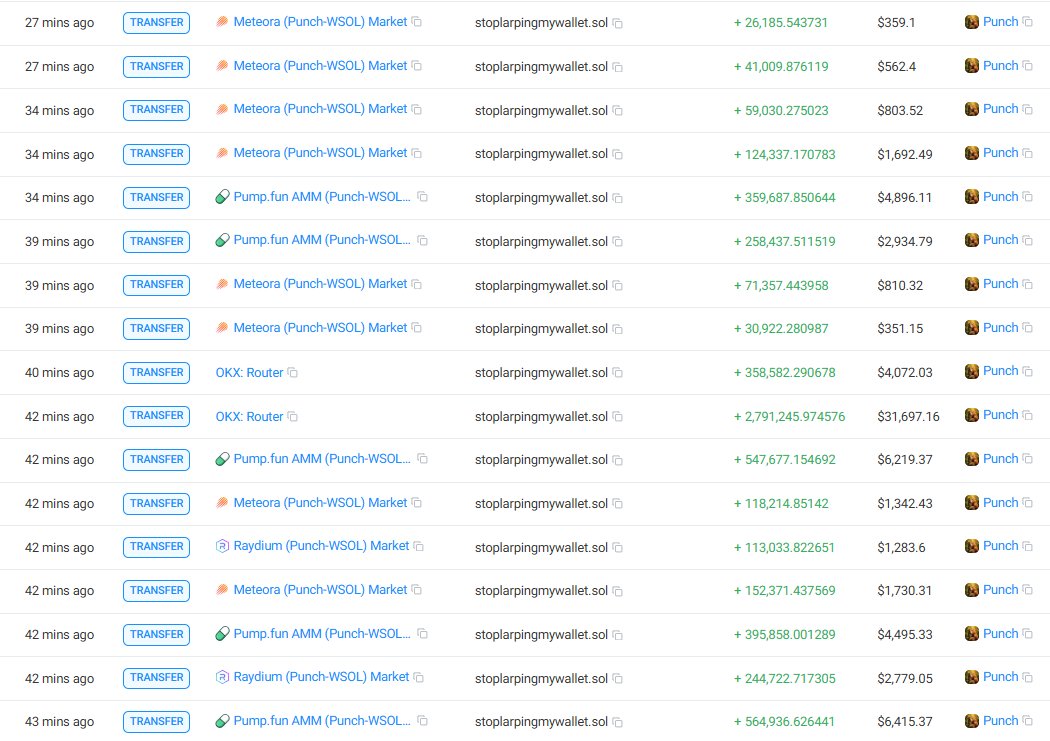Open Raydium (Punch-WSOL) Market link in $1,283.6 row
The image size is (1050, 741).
click(x=321, y=546)
